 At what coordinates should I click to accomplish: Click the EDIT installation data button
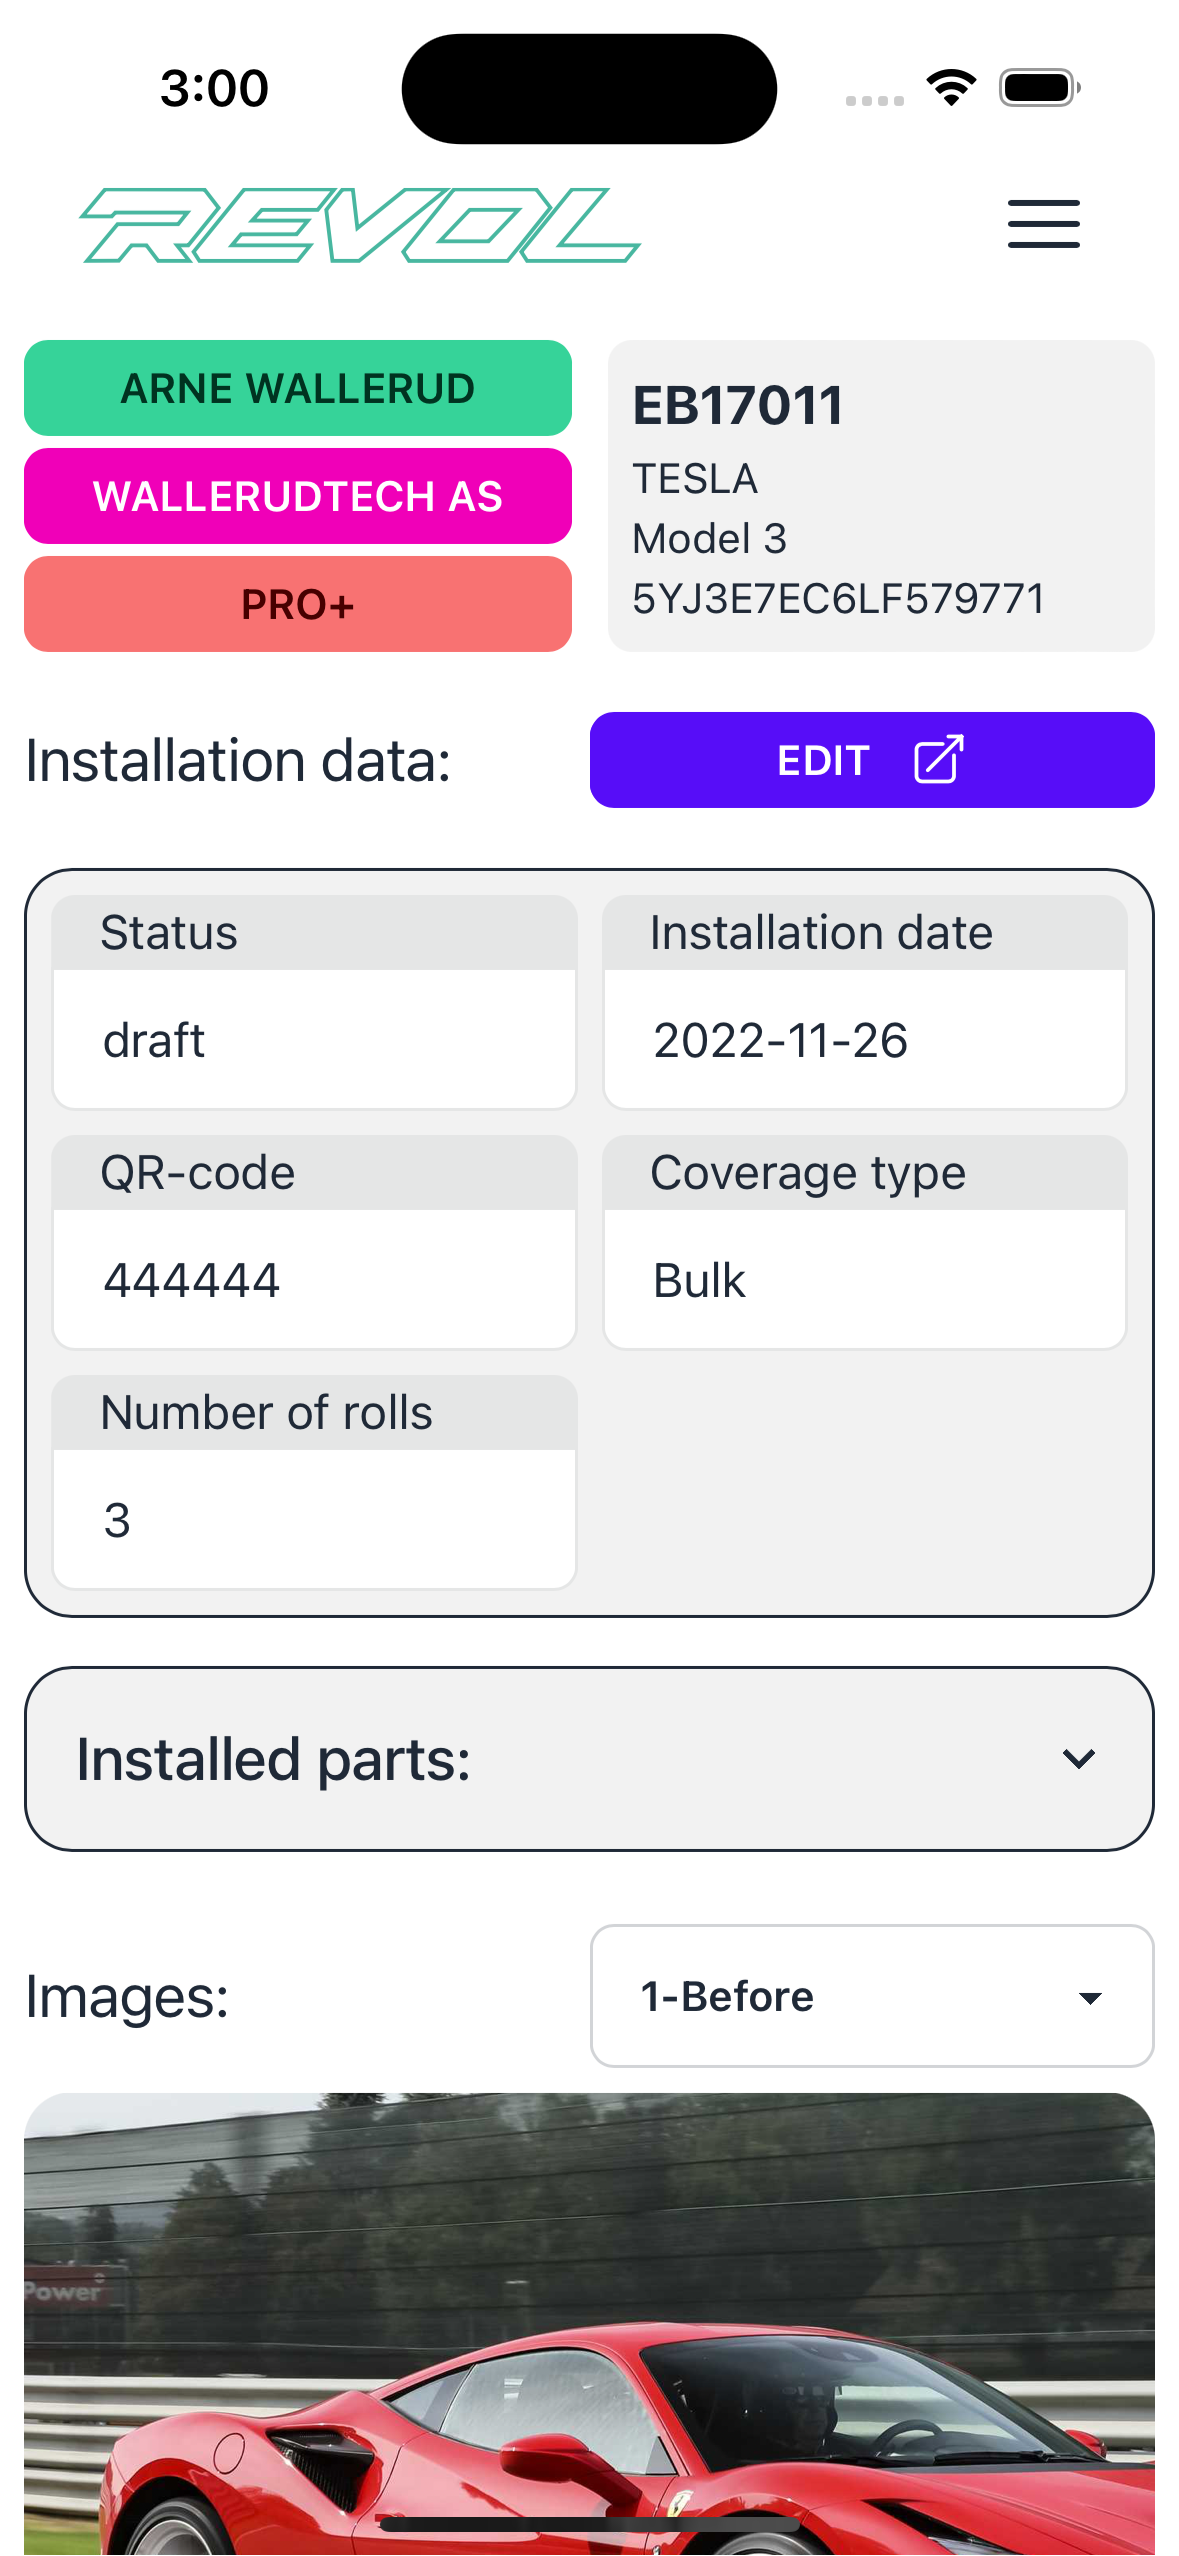[x=872, y=760]
